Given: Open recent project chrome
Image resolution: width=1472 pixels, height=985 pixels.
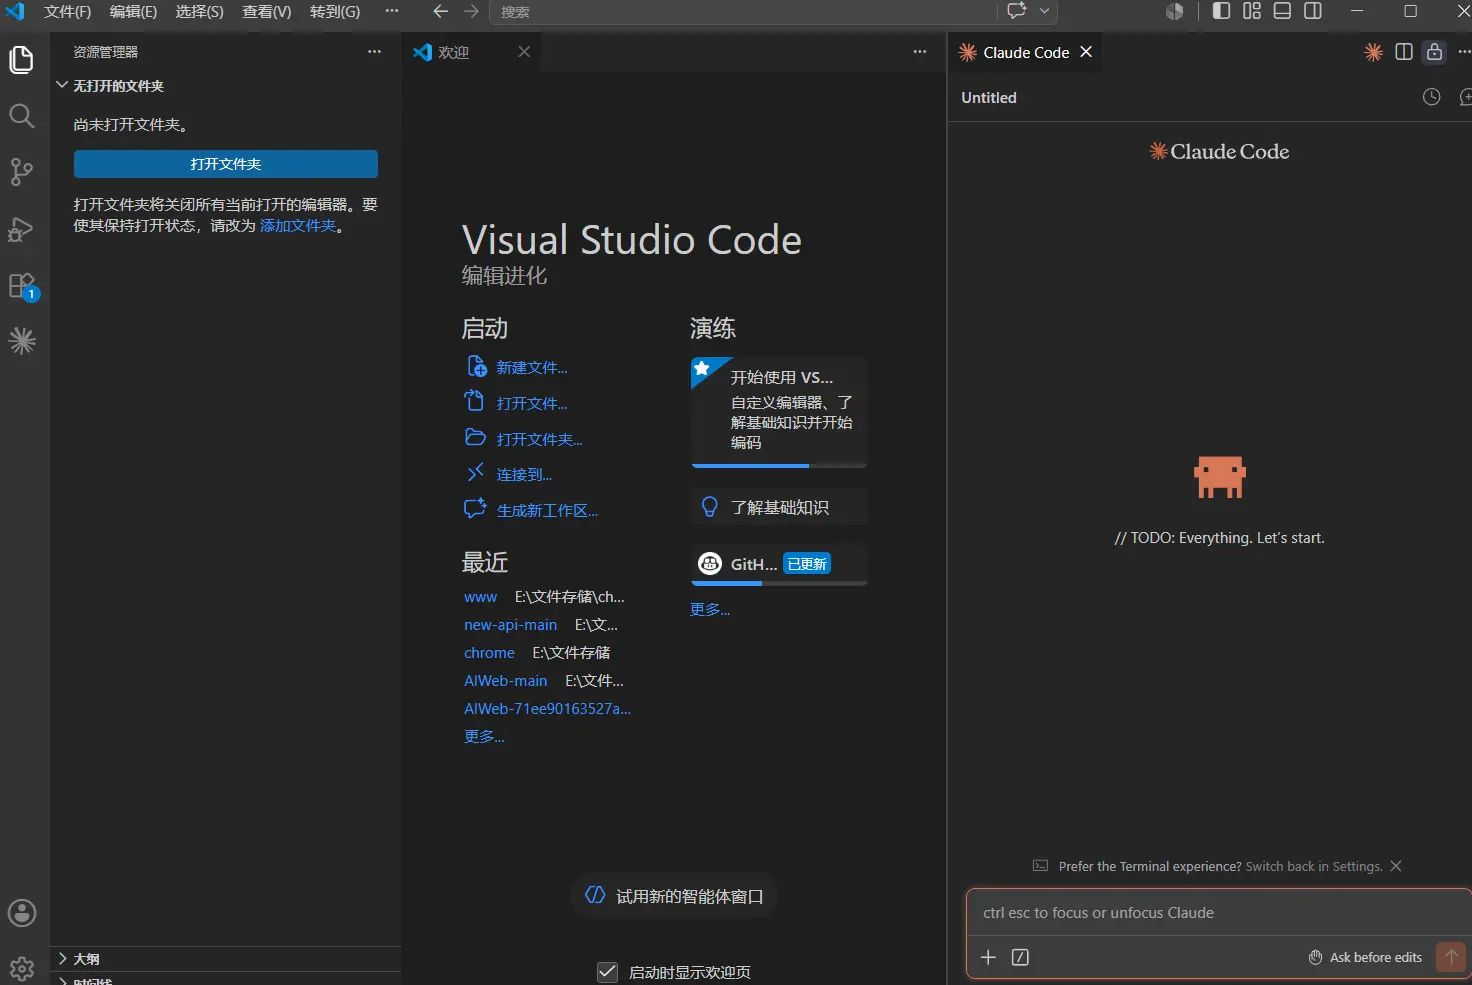Looking at the screenshot, I should [x=489, y=653].
